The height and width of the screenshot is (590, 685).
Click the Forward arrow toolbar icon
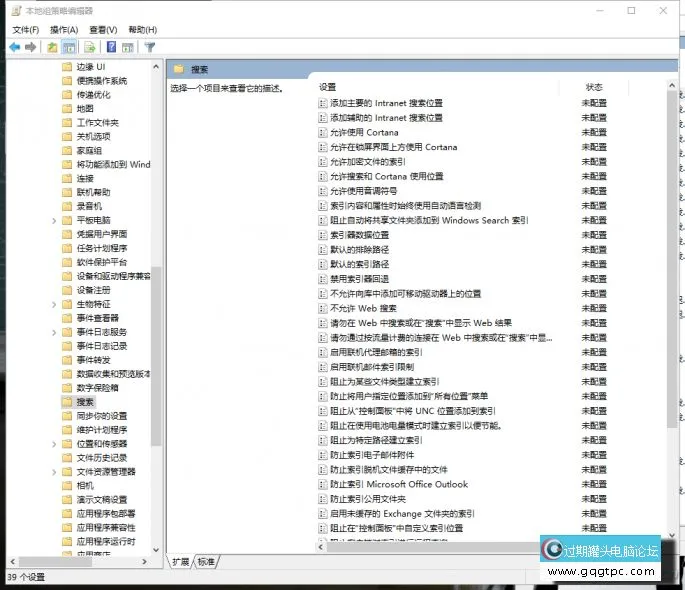coord(31,47)
